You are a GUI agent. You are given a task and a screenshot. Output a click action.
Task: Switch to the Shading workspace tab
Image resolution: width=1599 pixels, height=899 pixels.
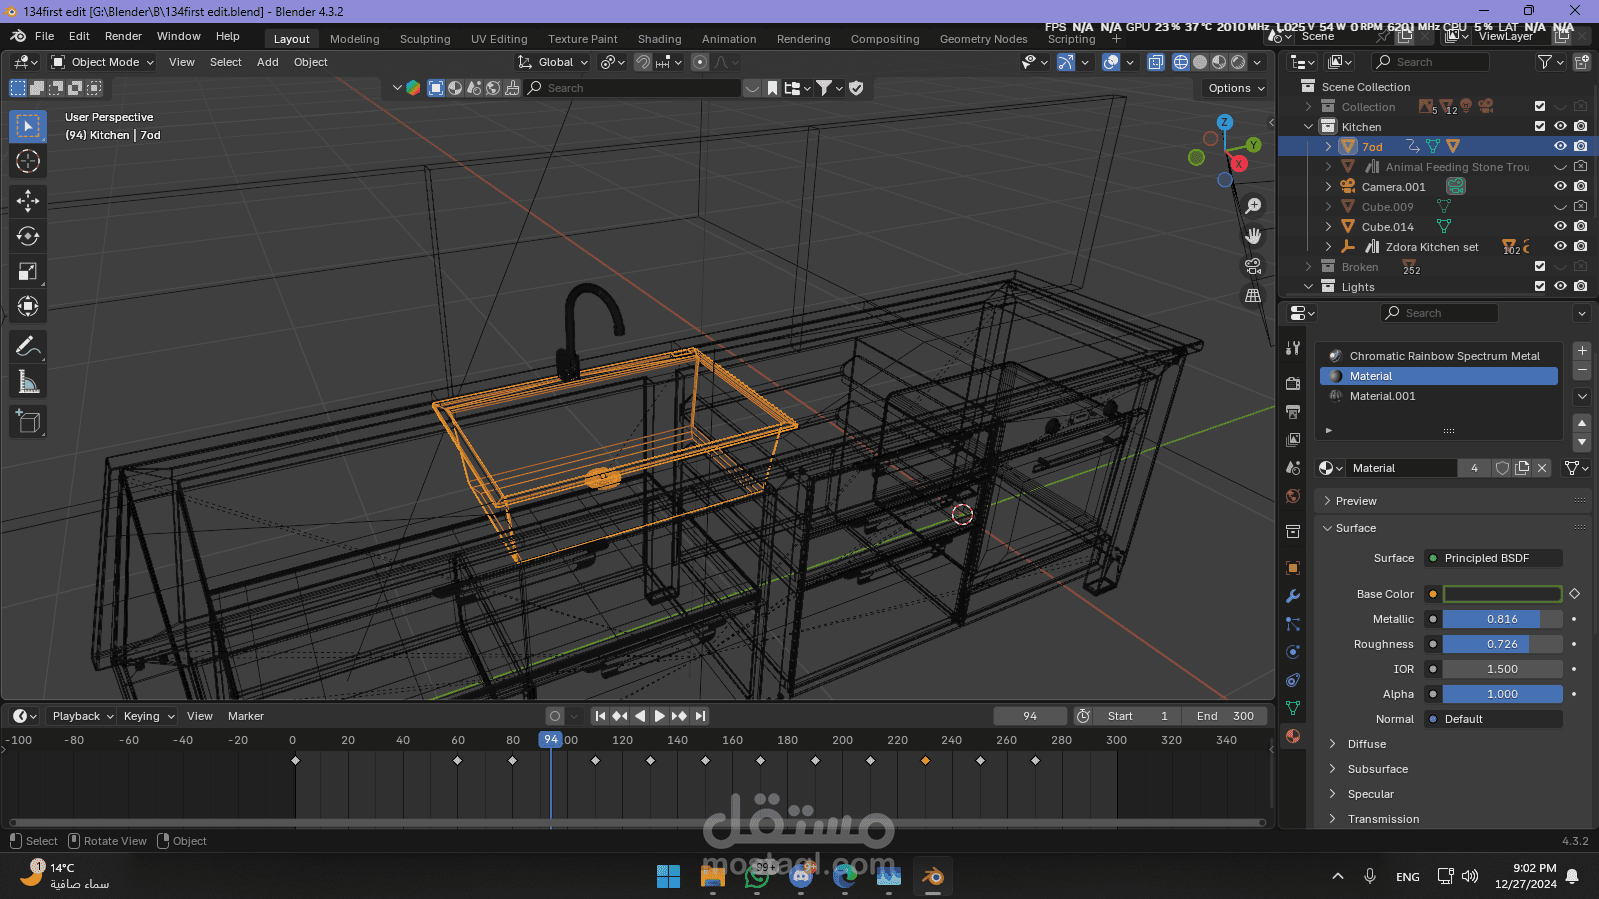(x=659, y=39)
